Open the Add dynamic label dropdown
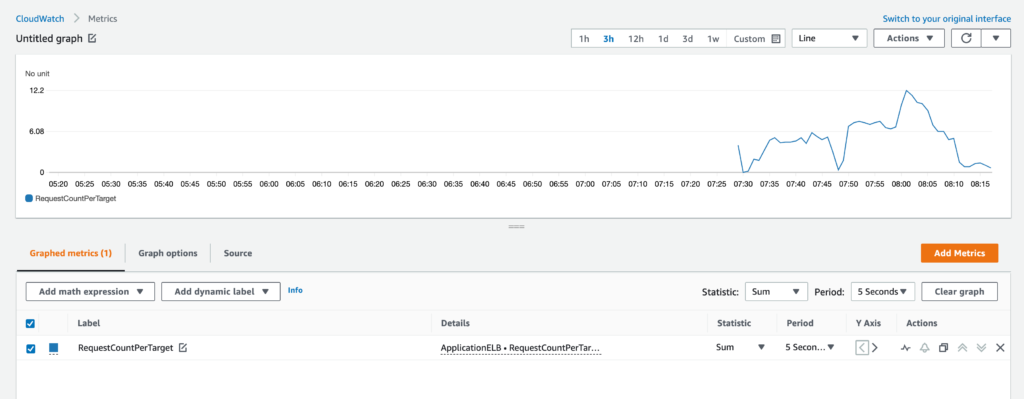The image size is (1024, 399). (x=221, y=291)
